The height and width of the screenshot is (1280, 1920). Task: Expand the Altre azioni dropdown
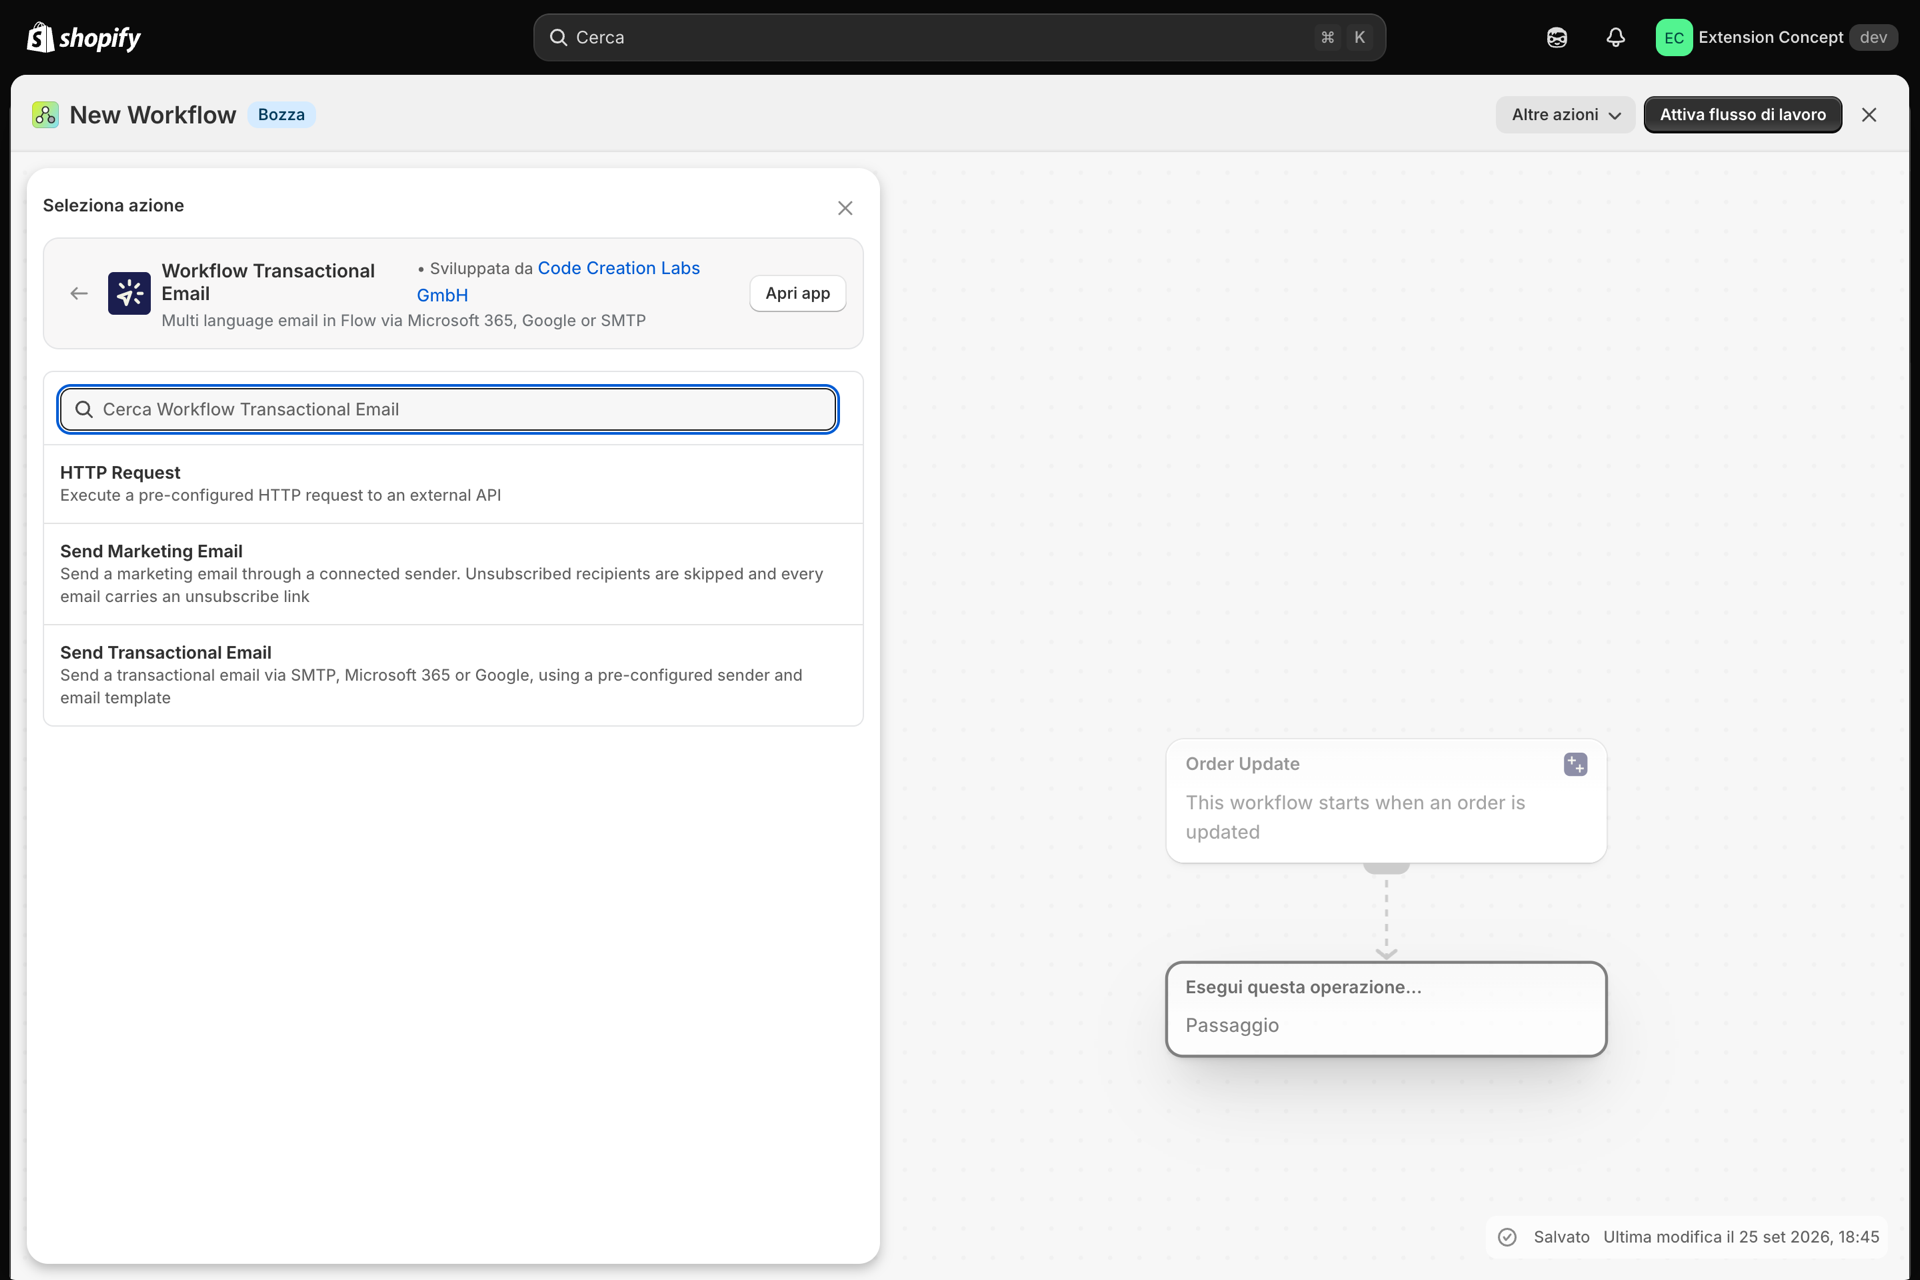[x=1565, y=115]
